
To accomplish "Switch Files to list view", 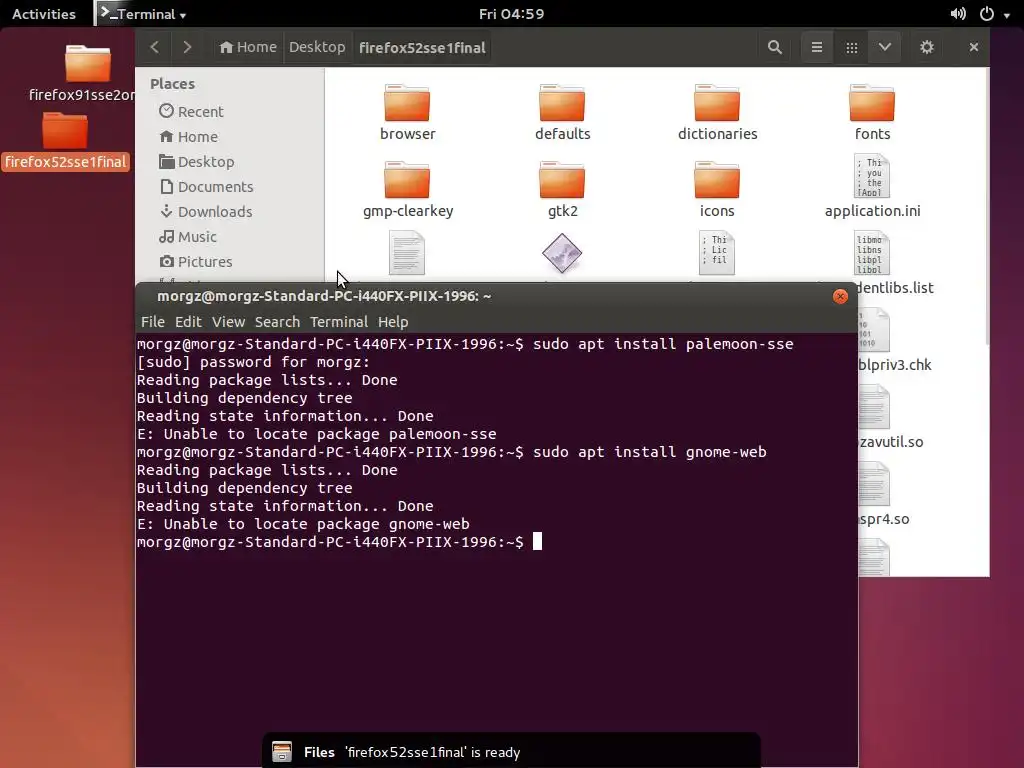I will point(816,47).
